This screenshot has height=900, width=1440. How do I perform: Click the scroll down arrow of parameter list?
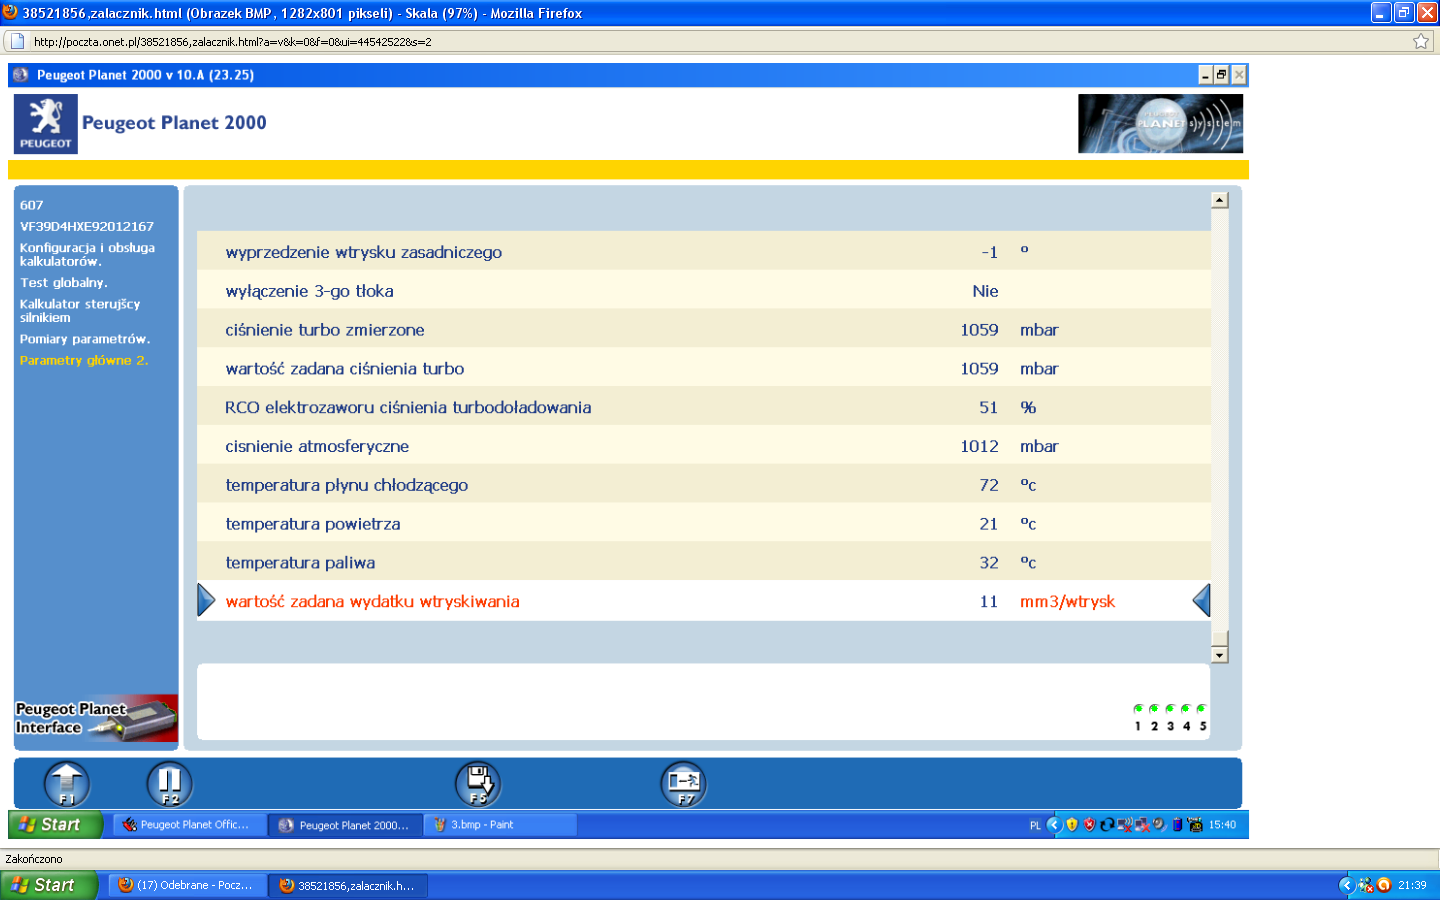click(x=1219, y=655)
